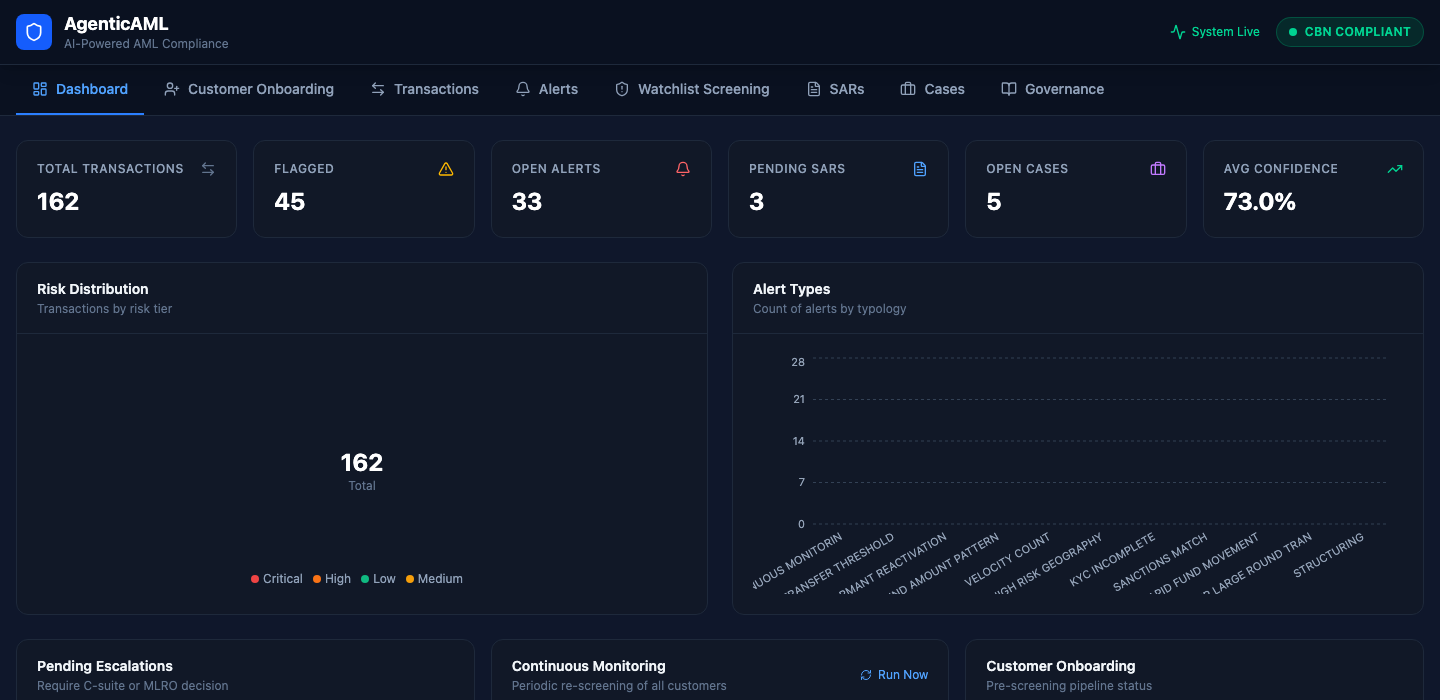Viewport: 1440px width, 700px height.
Task: Click the AgenticAML shield logo icon
Action: click(x=34, y=32)
